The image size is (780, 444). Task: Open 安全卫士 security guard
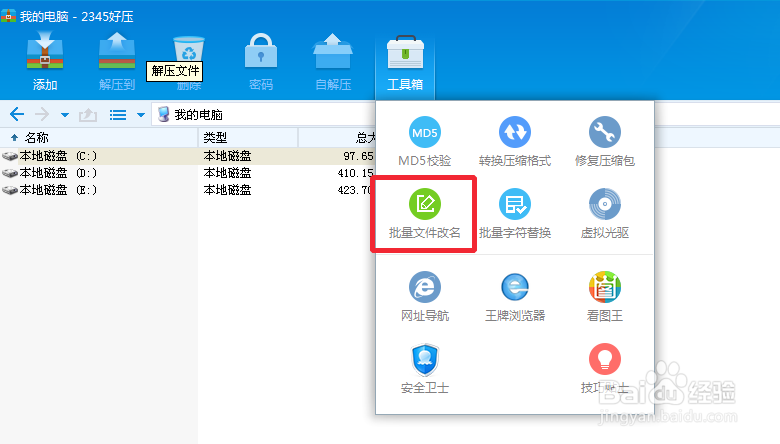point(424,369)
